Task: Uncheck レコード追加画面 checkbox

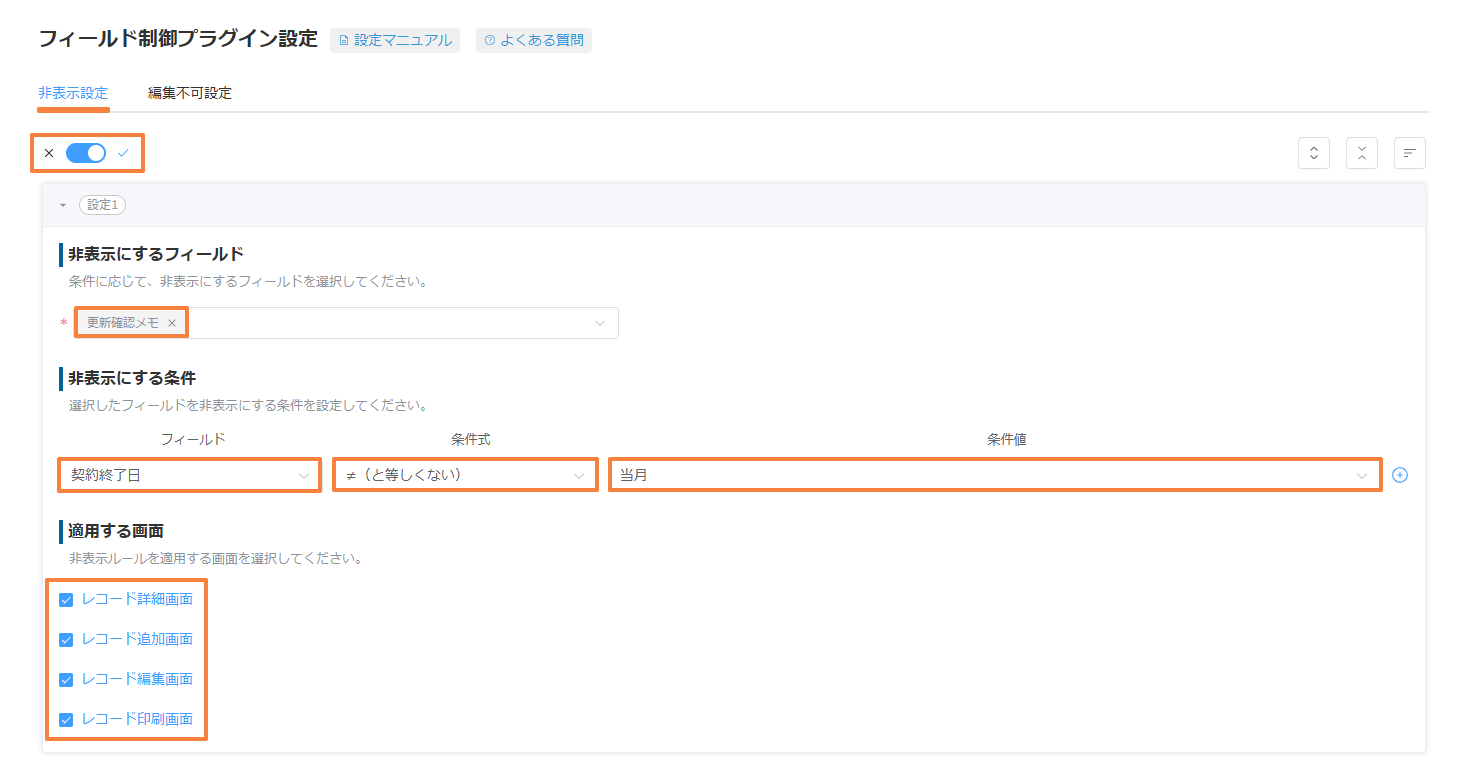Action: 66,640
